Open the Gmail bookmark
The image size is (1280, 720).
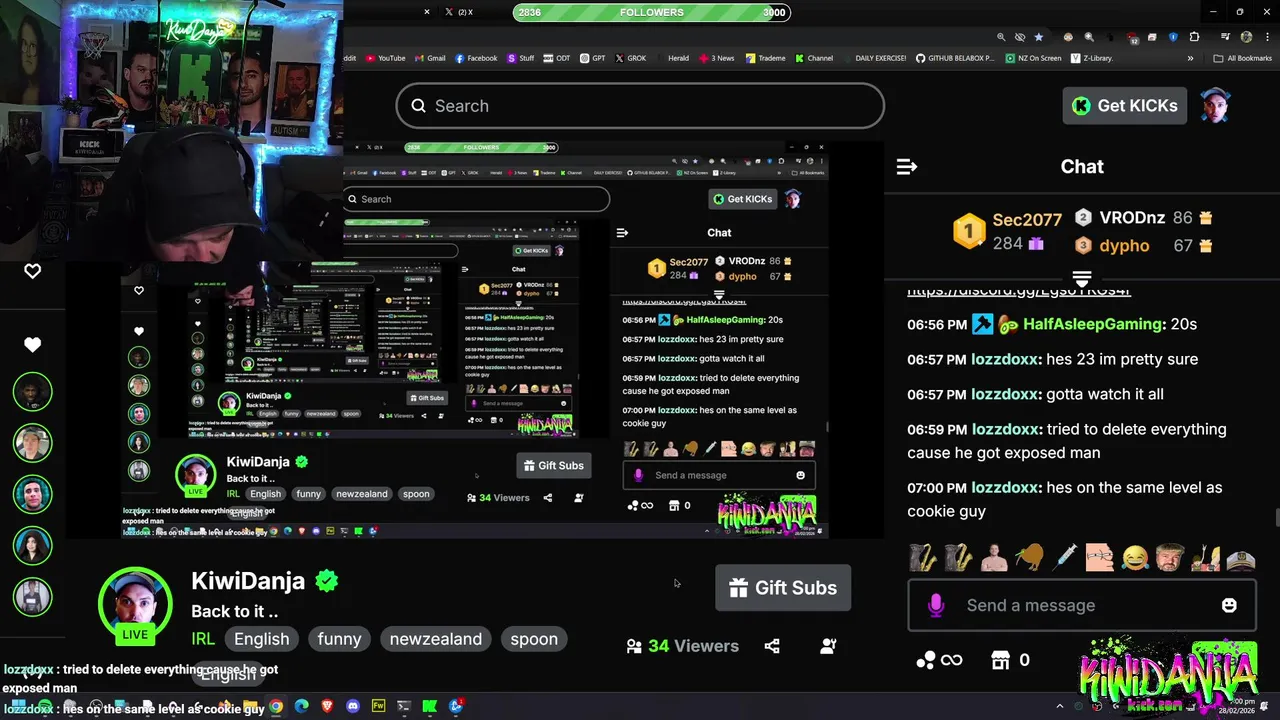(x=430, y=58)
